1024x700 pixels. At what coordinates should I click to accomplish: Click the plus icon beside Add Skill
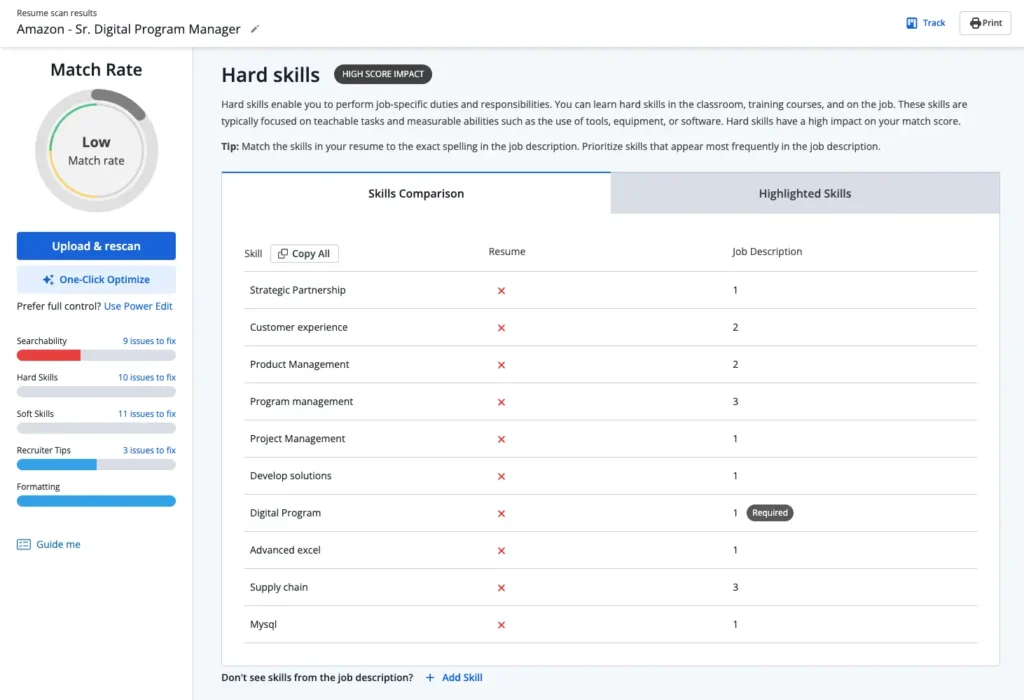[430, 678]
